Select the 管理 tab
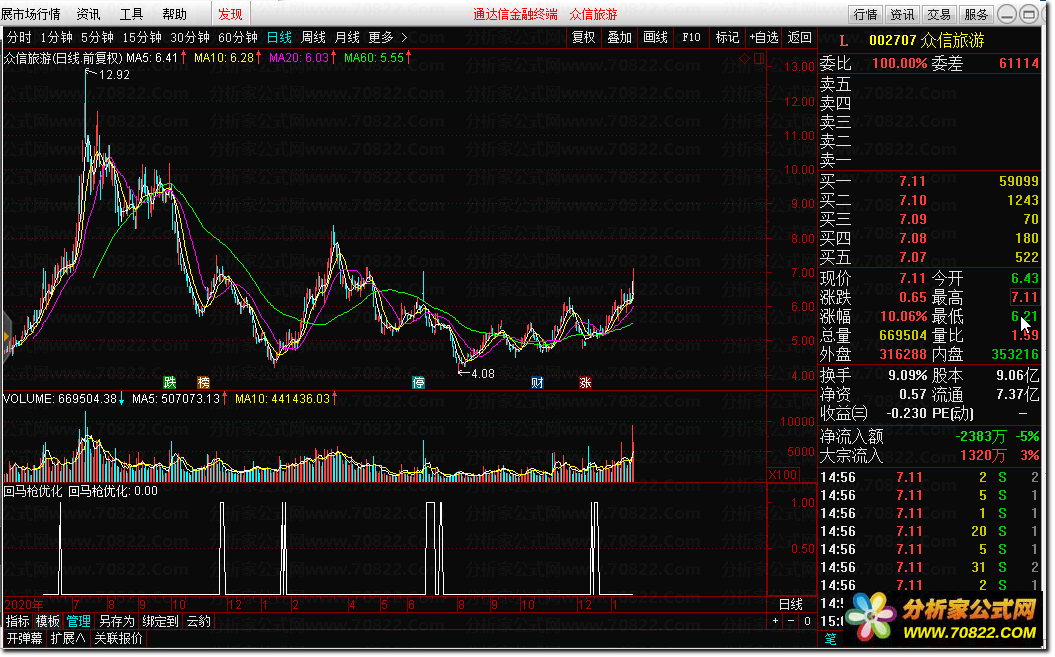Viewport: 1055px width, 657px height. coord(78,621)
